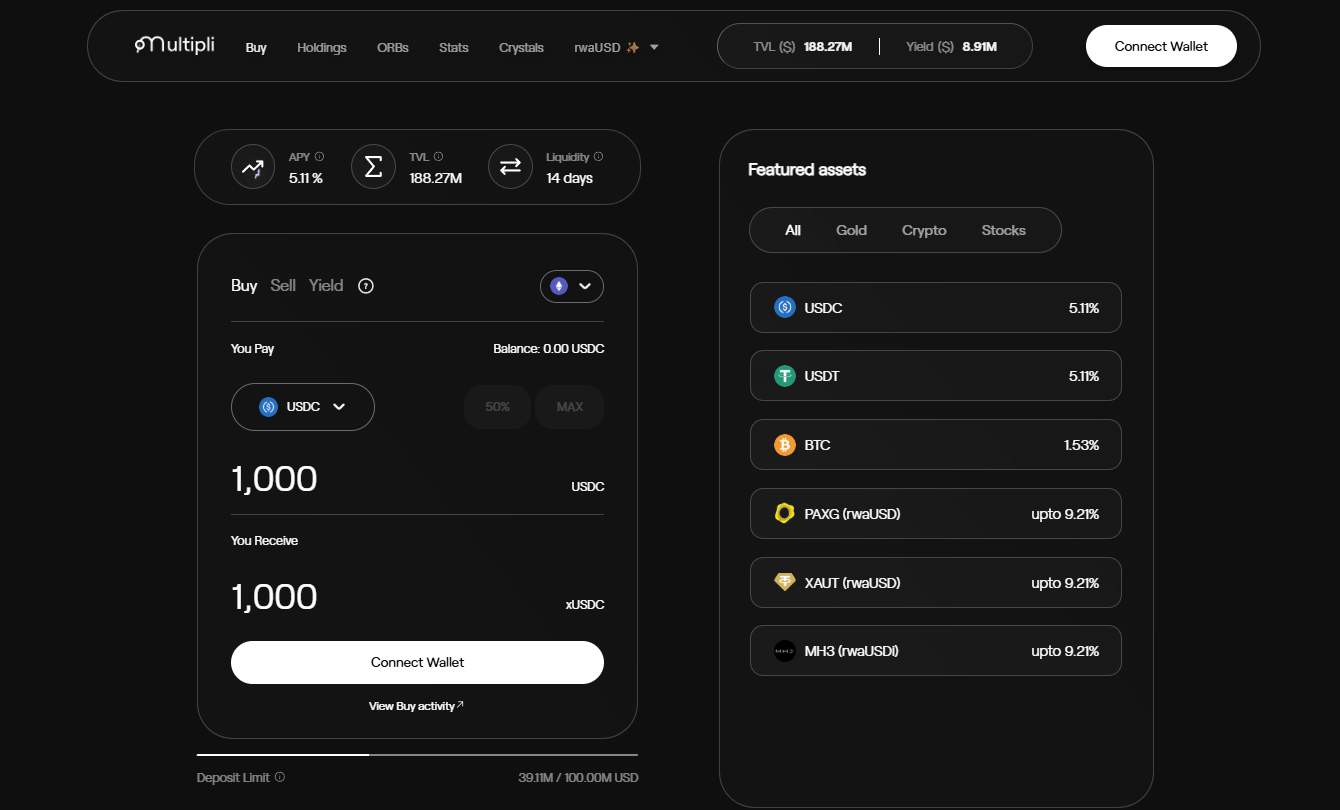Click the deposit limit progress bar
This screenshot has height=810, width=1340.
click(417, 755)
